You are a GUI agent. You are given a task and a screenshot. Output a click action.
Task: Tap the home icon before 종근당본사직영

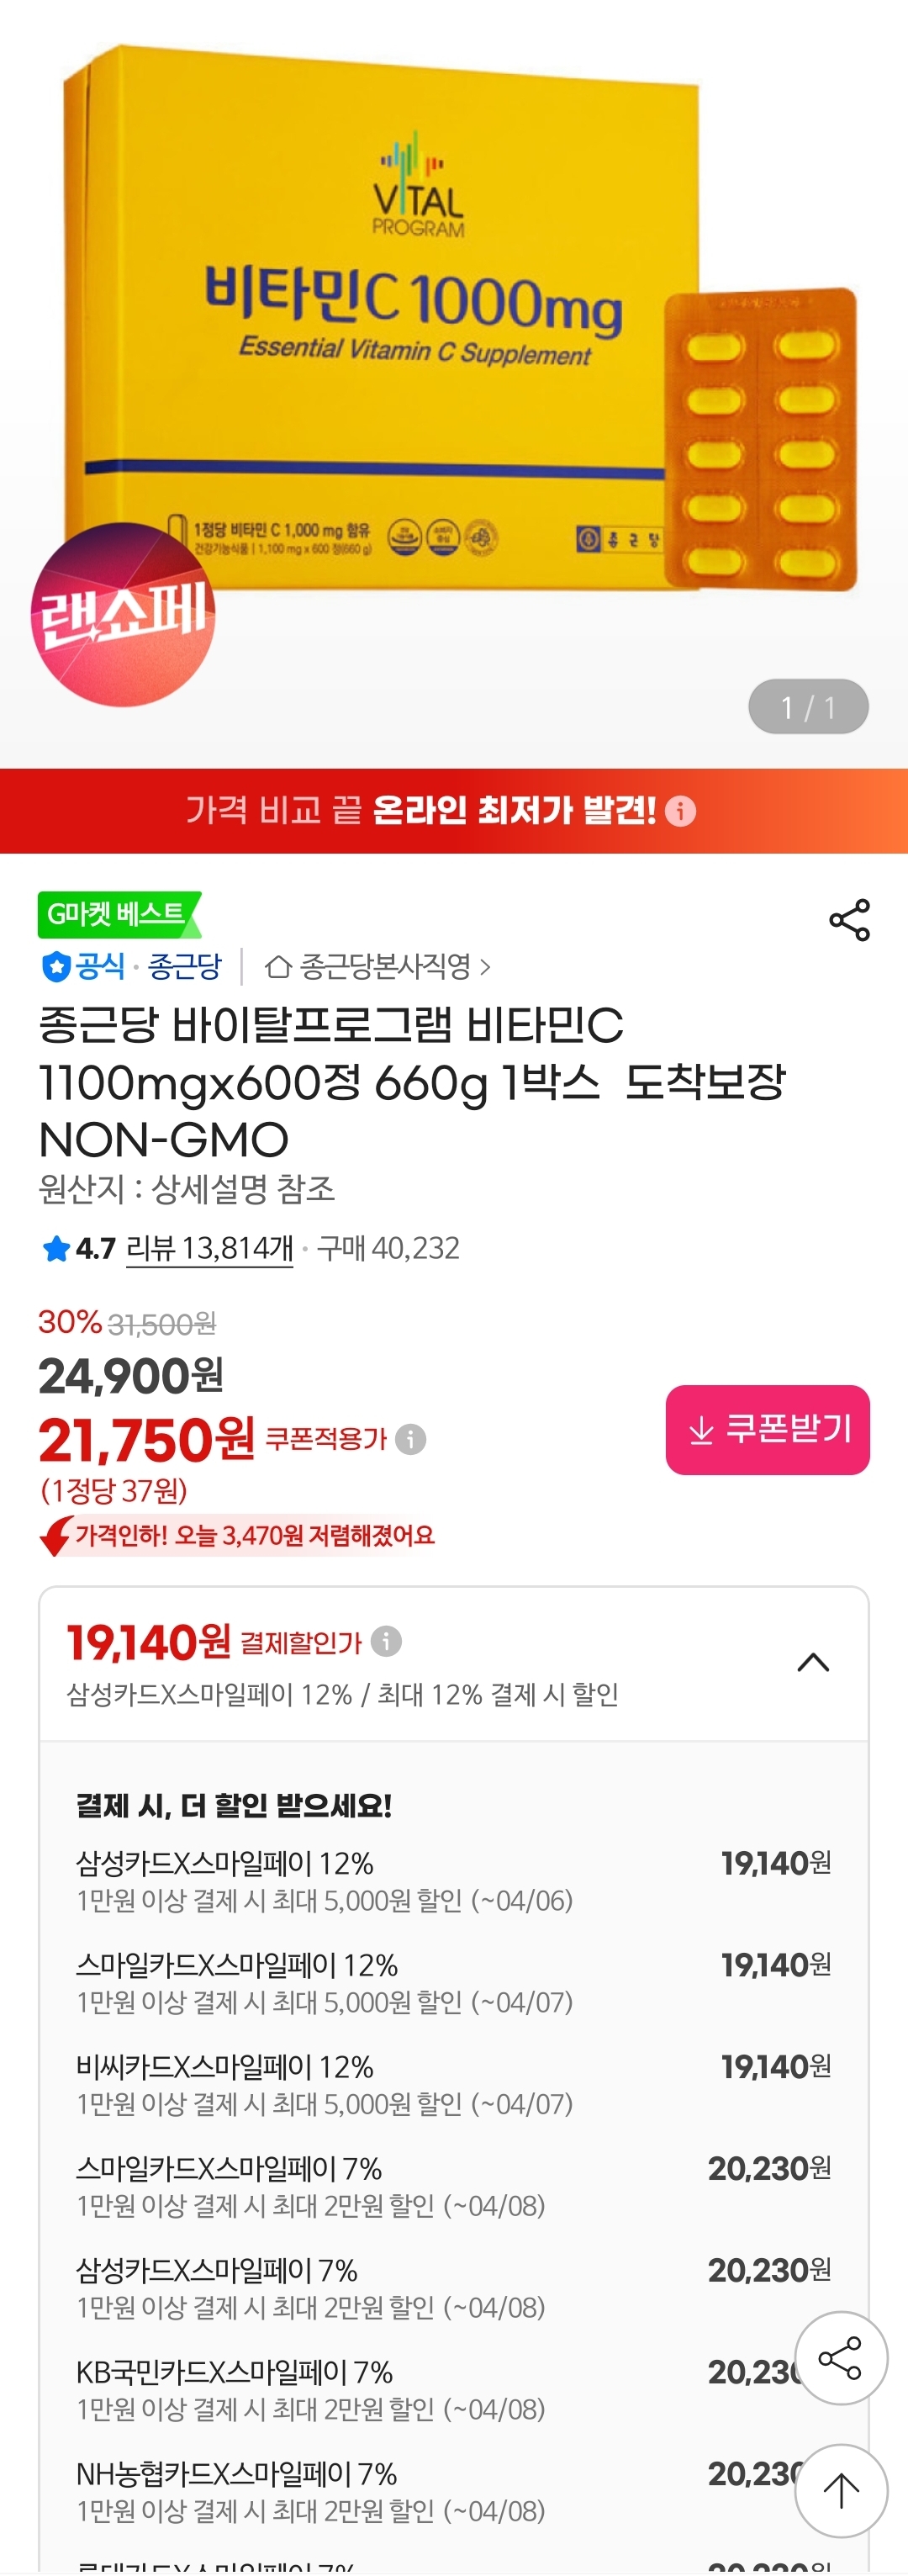(x=278, y=967)
